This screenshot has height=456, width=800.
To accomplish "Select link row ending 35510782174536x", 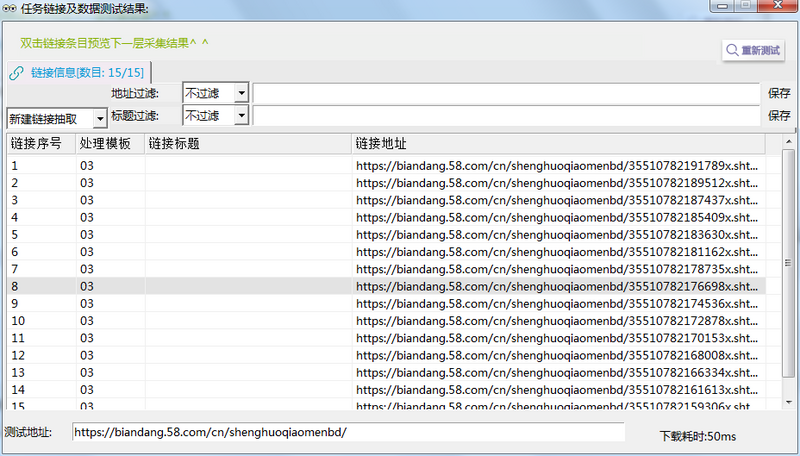I will (386, 303).
